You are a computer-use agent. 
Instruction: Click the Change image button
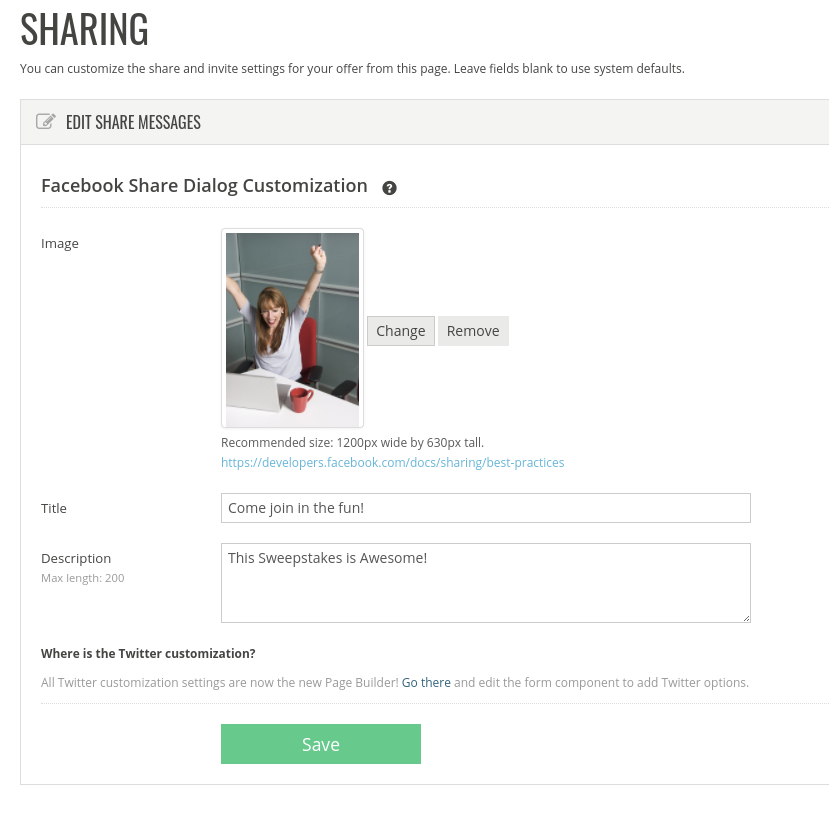pos(401,331)
